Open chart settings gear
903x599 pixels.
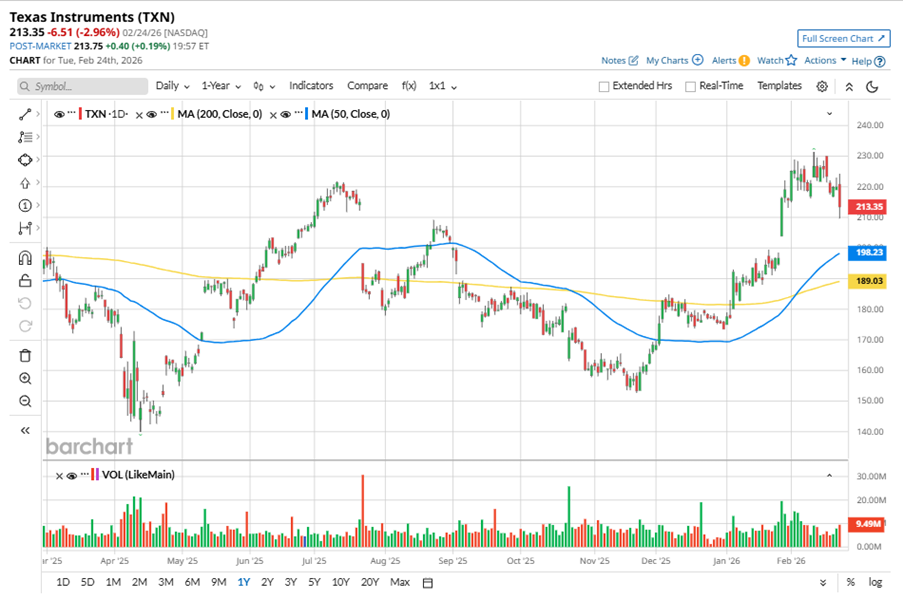click(822, 86)
